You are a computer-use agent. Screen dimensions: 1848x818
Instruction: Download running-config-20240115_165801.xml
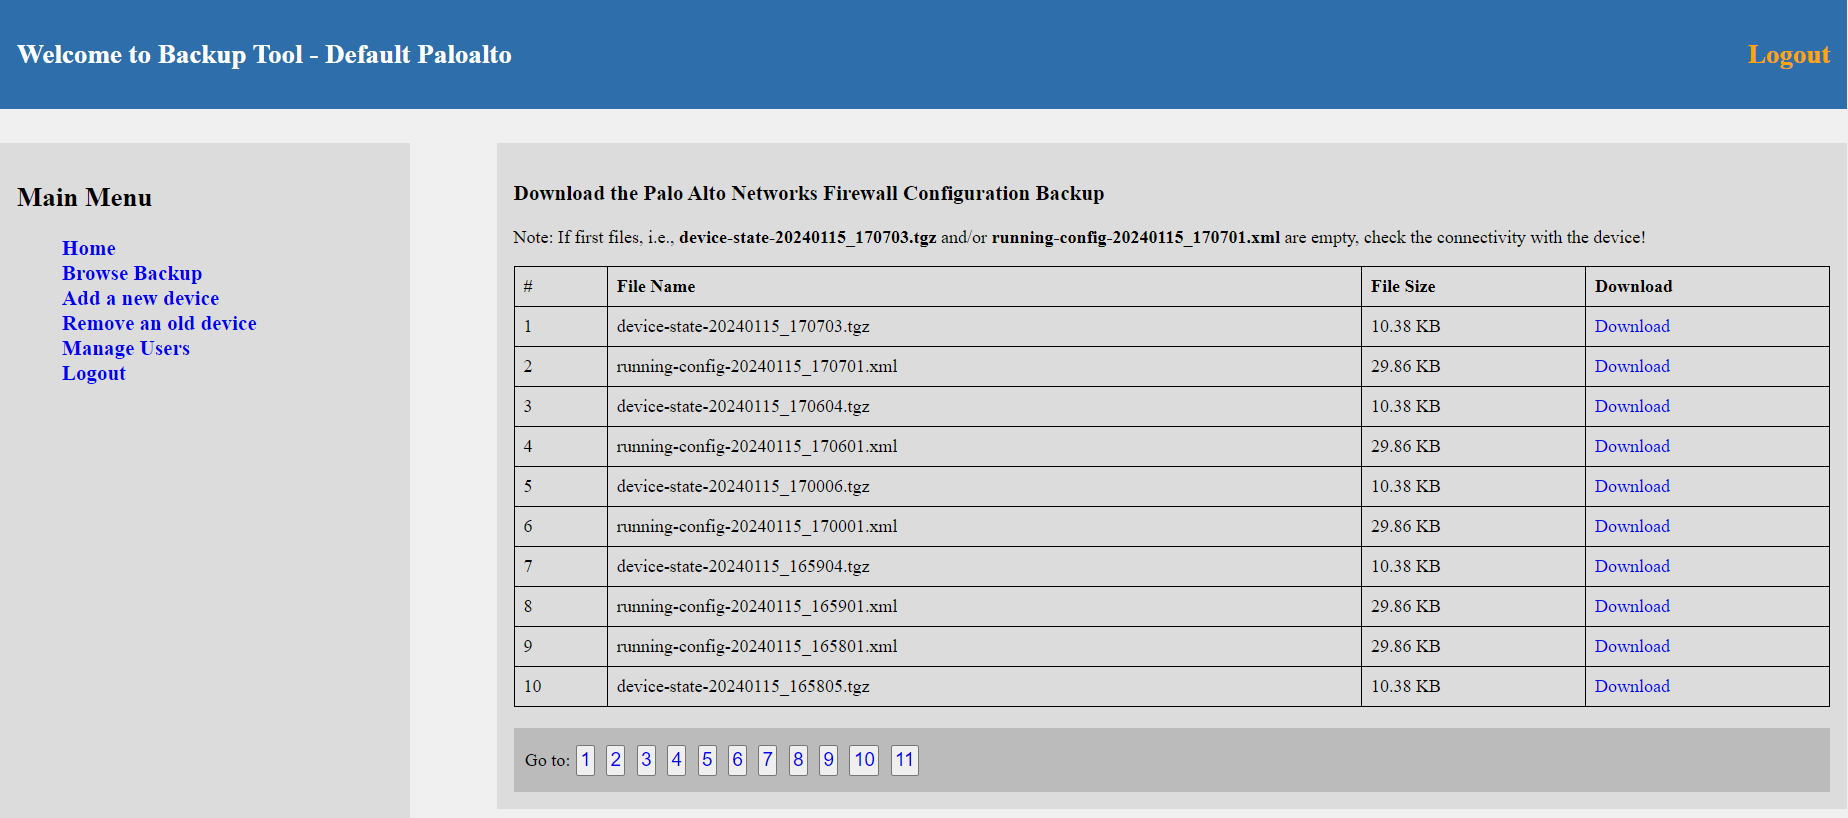1632,646
